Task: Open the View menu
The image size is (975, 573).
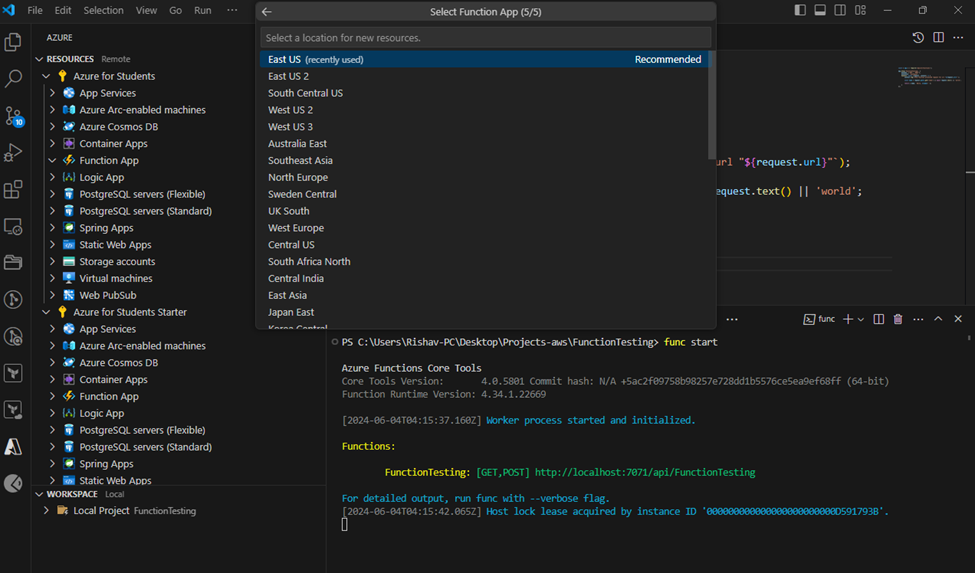Action: tap(146, 10)
